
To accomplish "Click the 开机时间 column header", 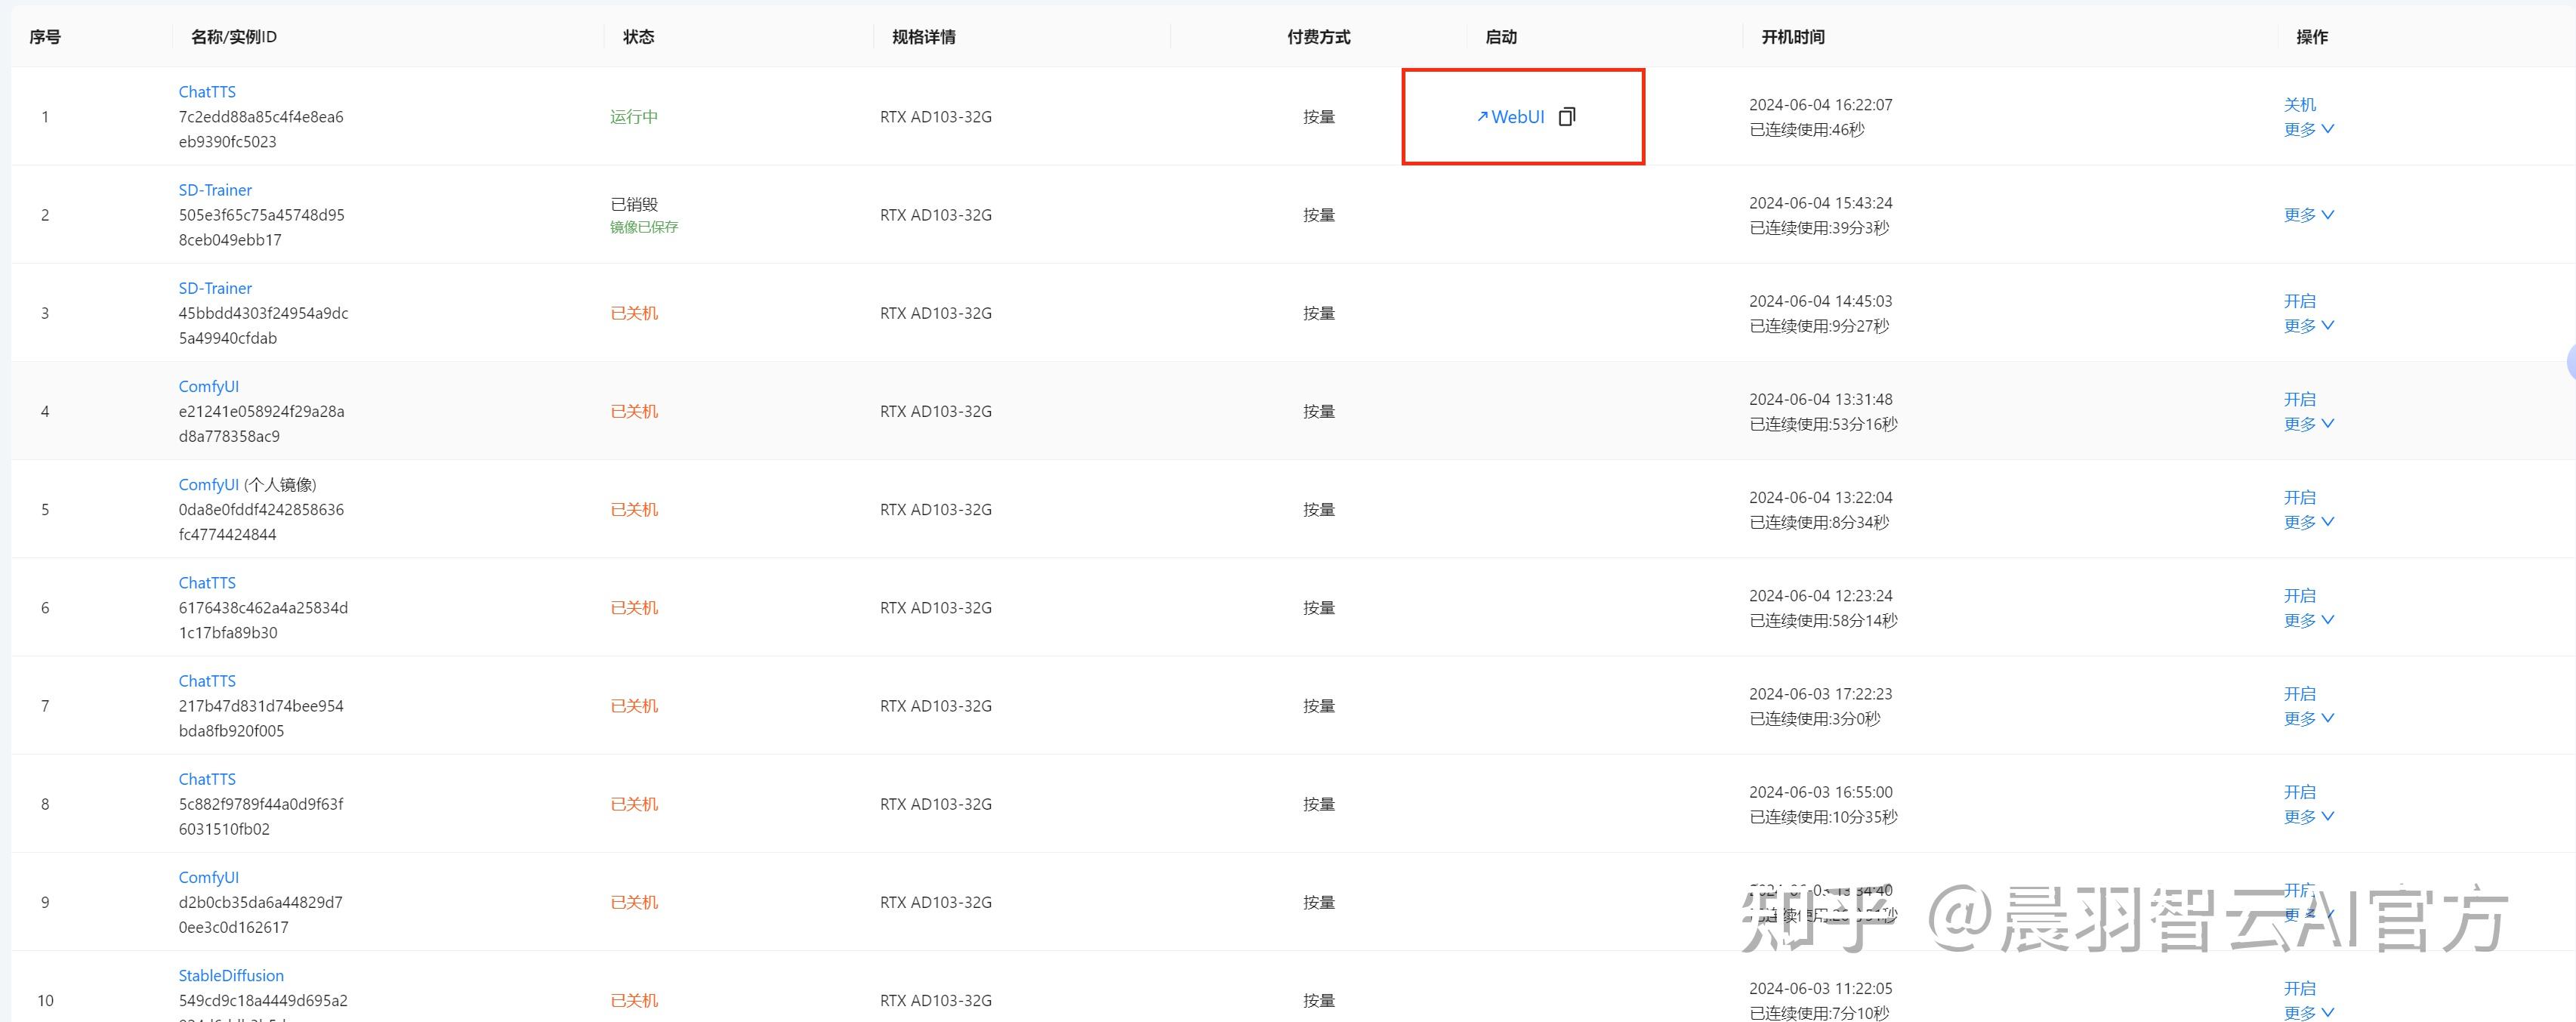I will (1792, 37).
